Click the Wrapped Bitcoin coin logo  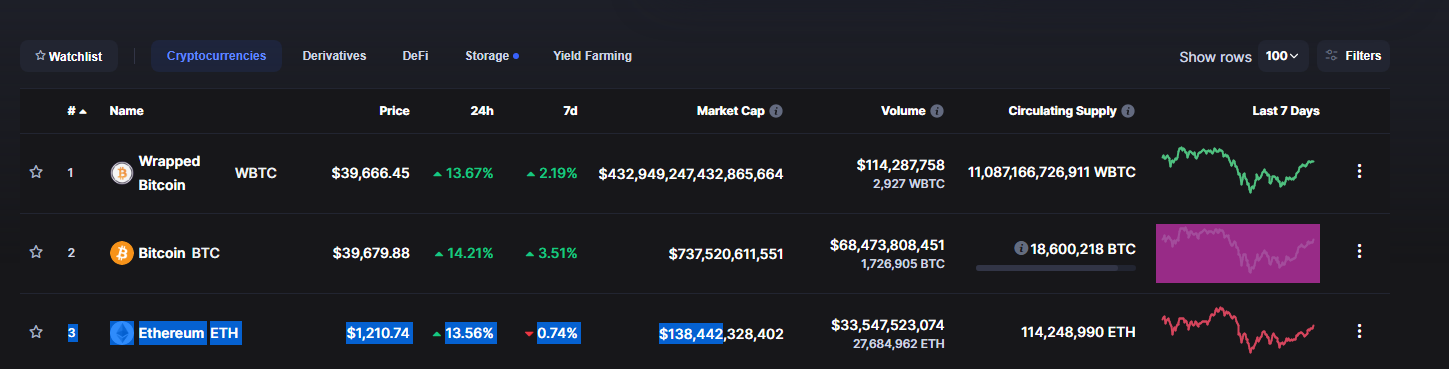[x=121, y=173]
